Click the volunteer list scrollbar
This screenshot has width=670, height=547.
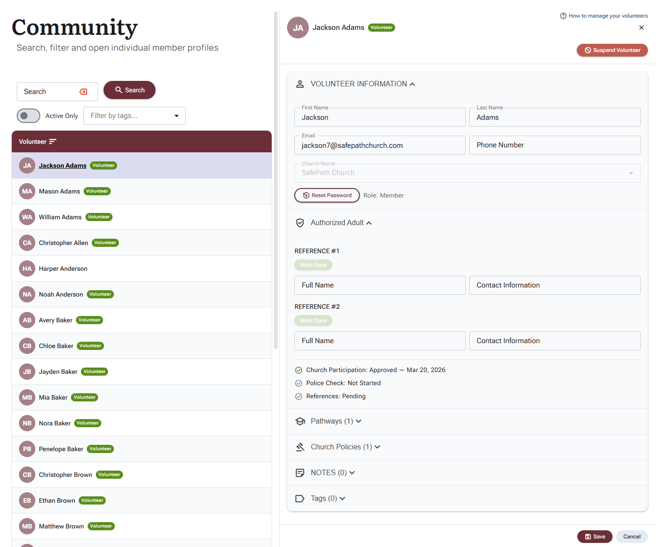[276, 179]
